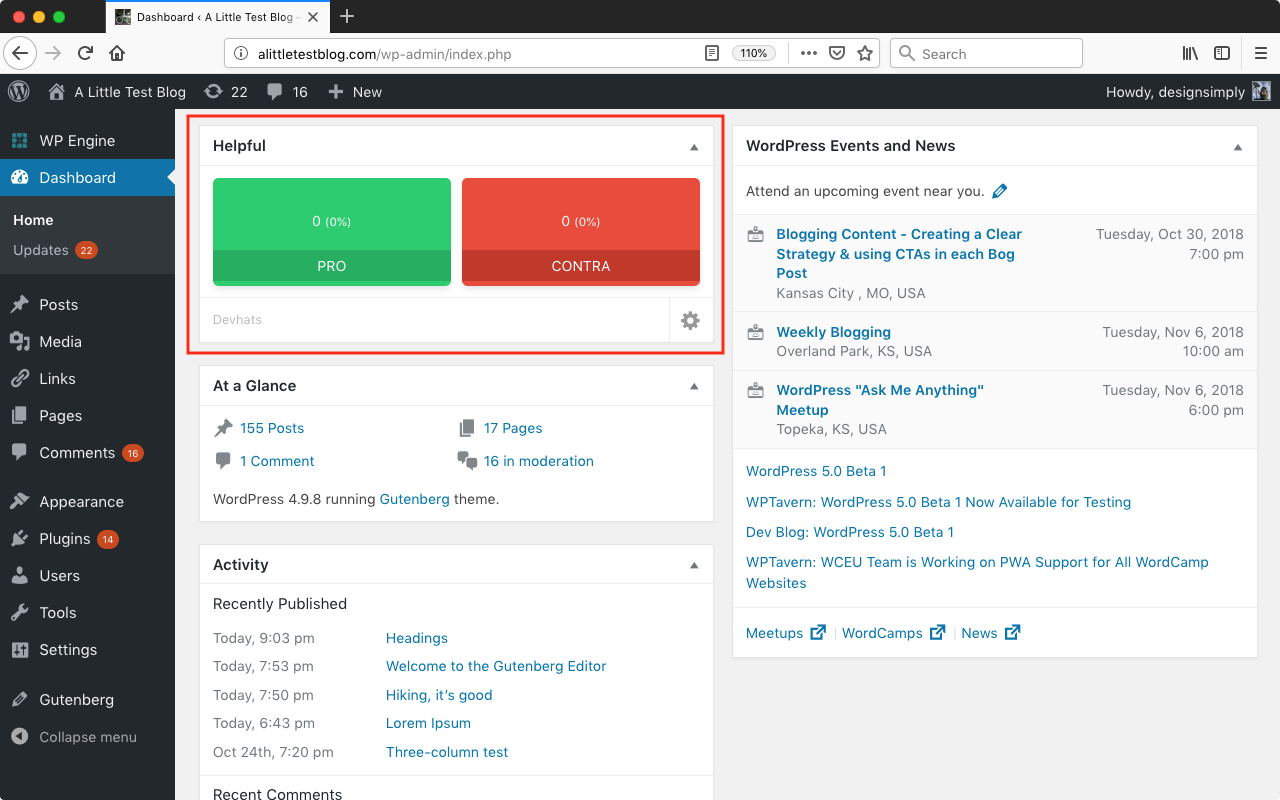Viewport: 1280px width, 800px height.
Task: Open the Media library menu
Action: 87,342
